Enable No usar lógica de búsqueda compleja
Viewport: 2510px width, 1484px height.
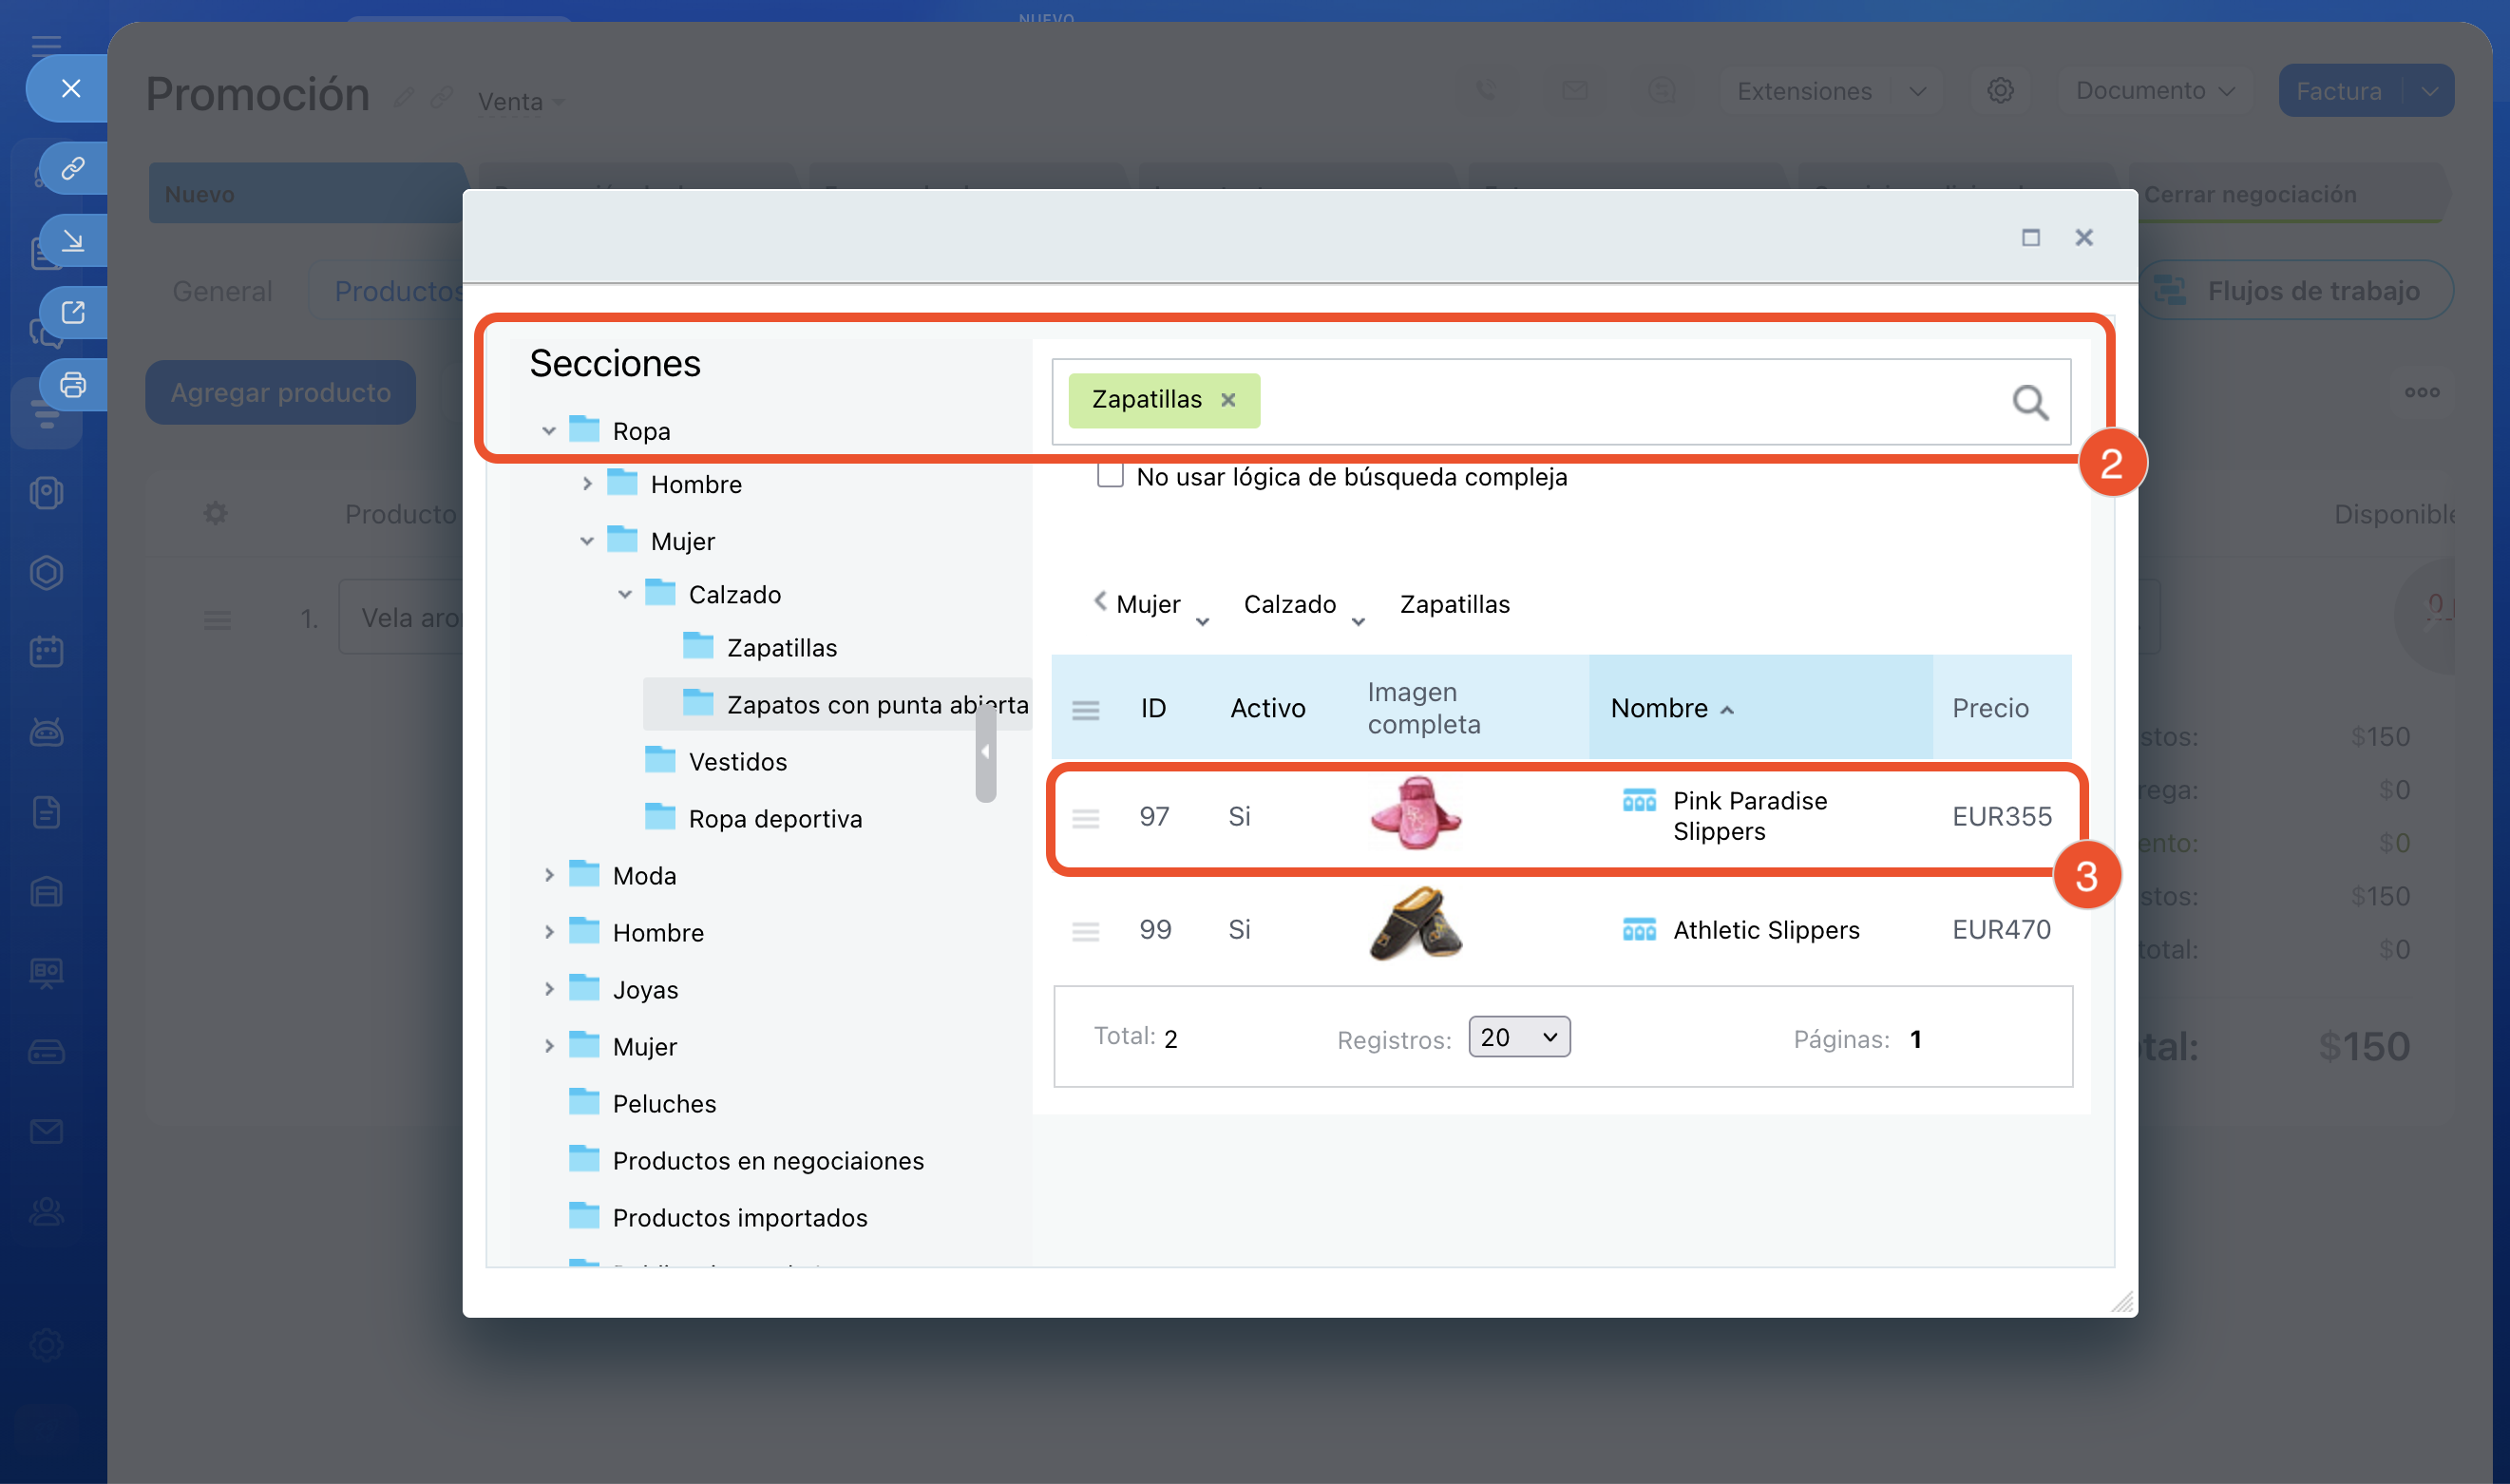tap(1110, 476)
